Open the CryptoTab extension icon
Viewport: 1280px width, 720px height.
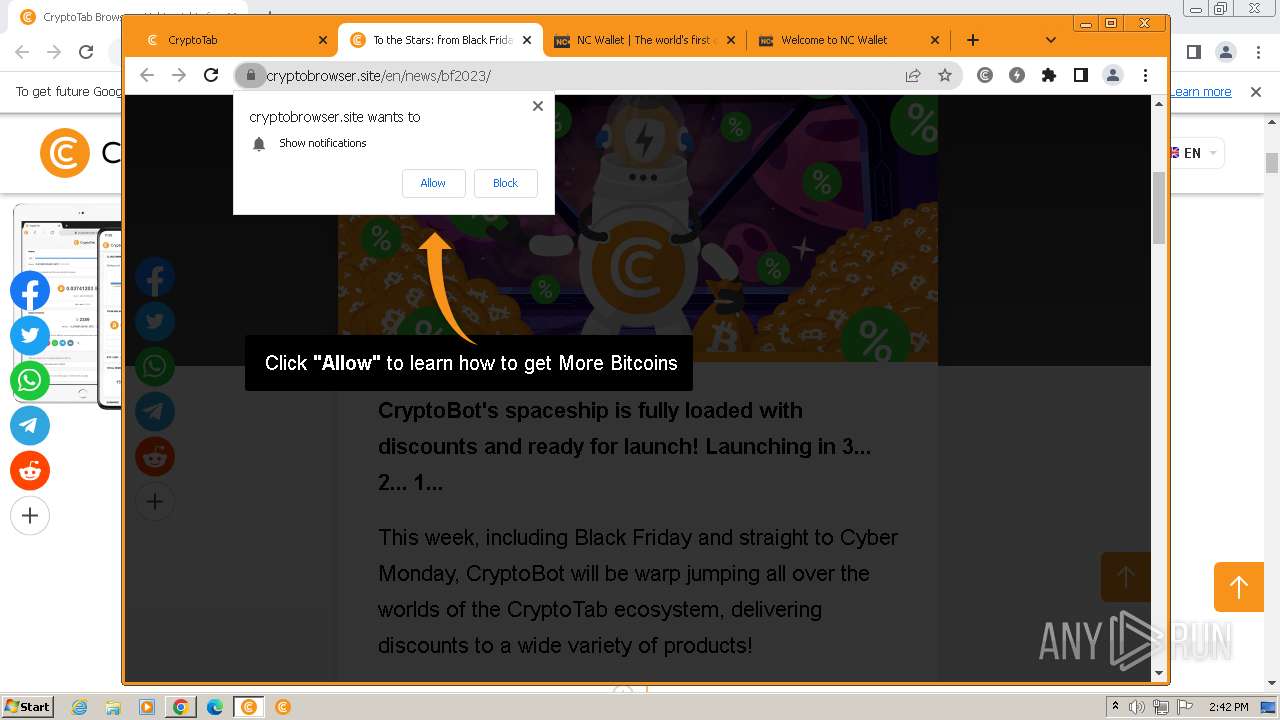[985, 75]
